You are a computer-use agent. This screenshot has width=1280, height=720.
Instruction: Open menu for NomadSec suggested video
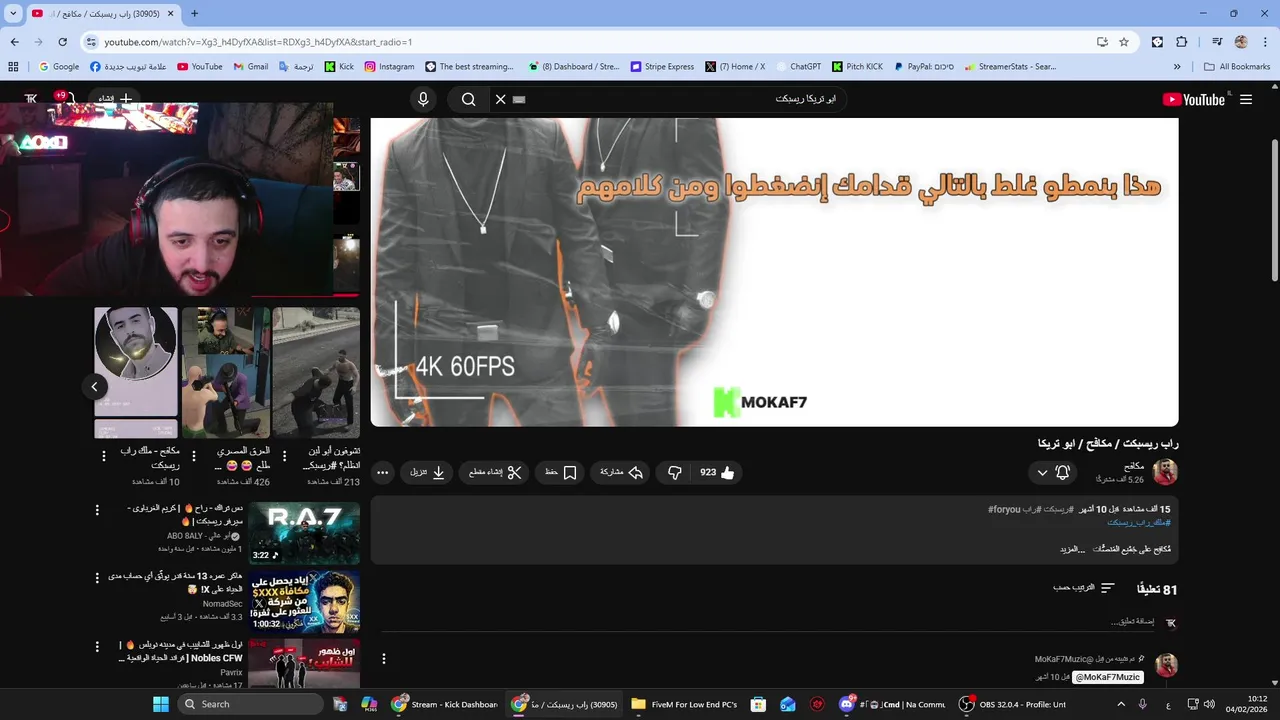pyautogui.click(x=97, y=578)
